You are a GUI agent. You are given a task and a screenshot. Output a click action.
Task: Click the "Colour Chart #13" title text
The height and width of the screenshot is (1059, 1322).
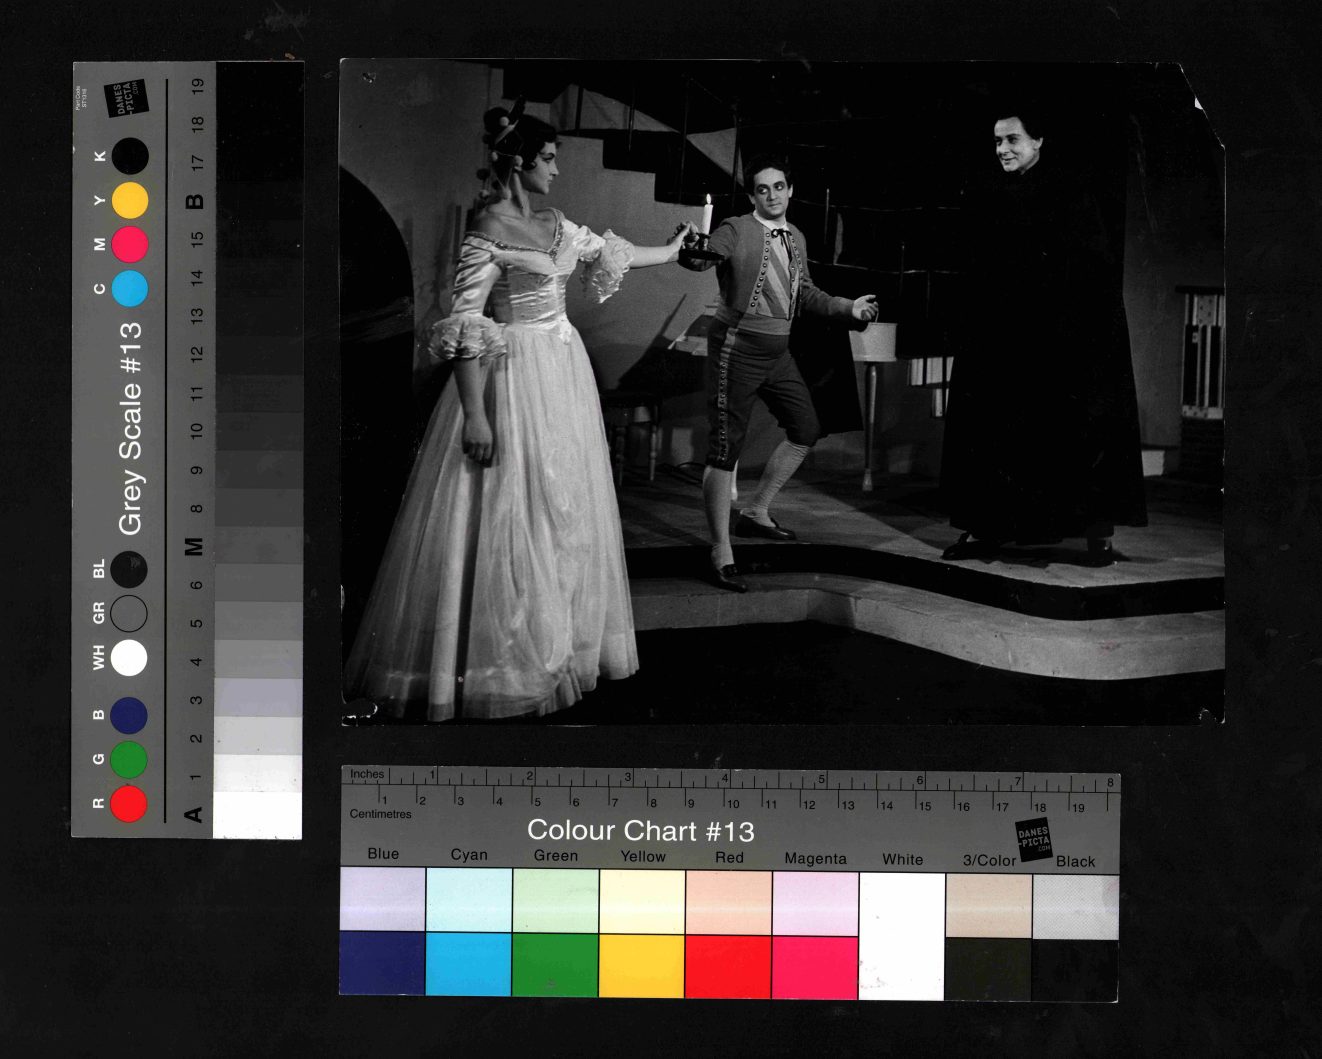640,831
